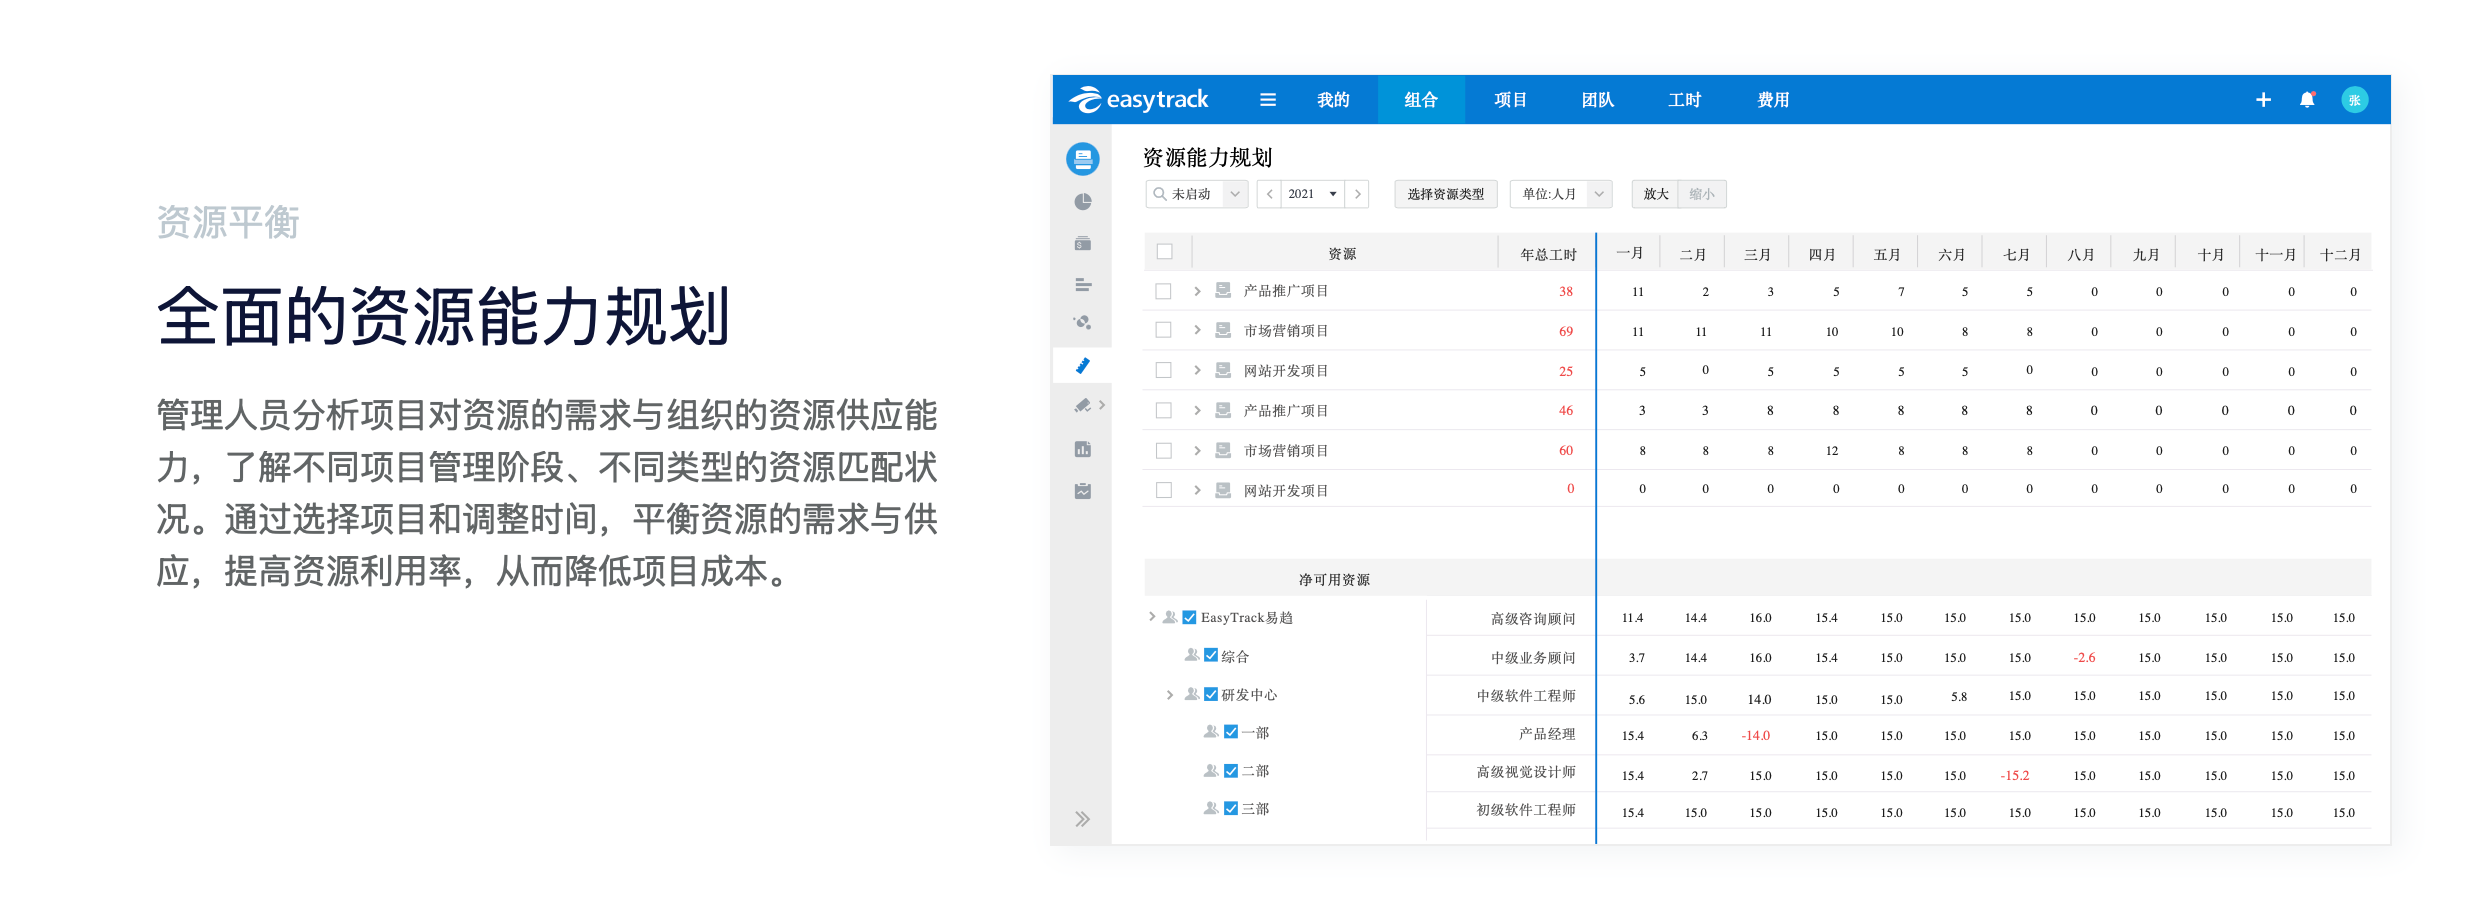Screen dimensions: 2484x924
Task: Expand sidebar with double-arrow icon
Action: point(1082,819)
